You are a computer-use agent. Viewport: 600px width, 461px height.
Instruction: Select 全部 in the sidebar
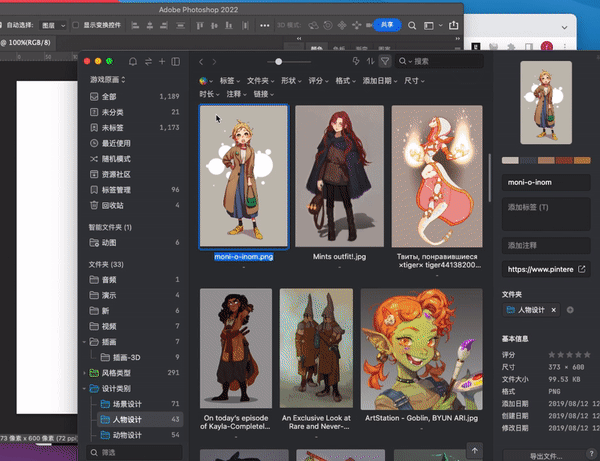click(134, 96)
